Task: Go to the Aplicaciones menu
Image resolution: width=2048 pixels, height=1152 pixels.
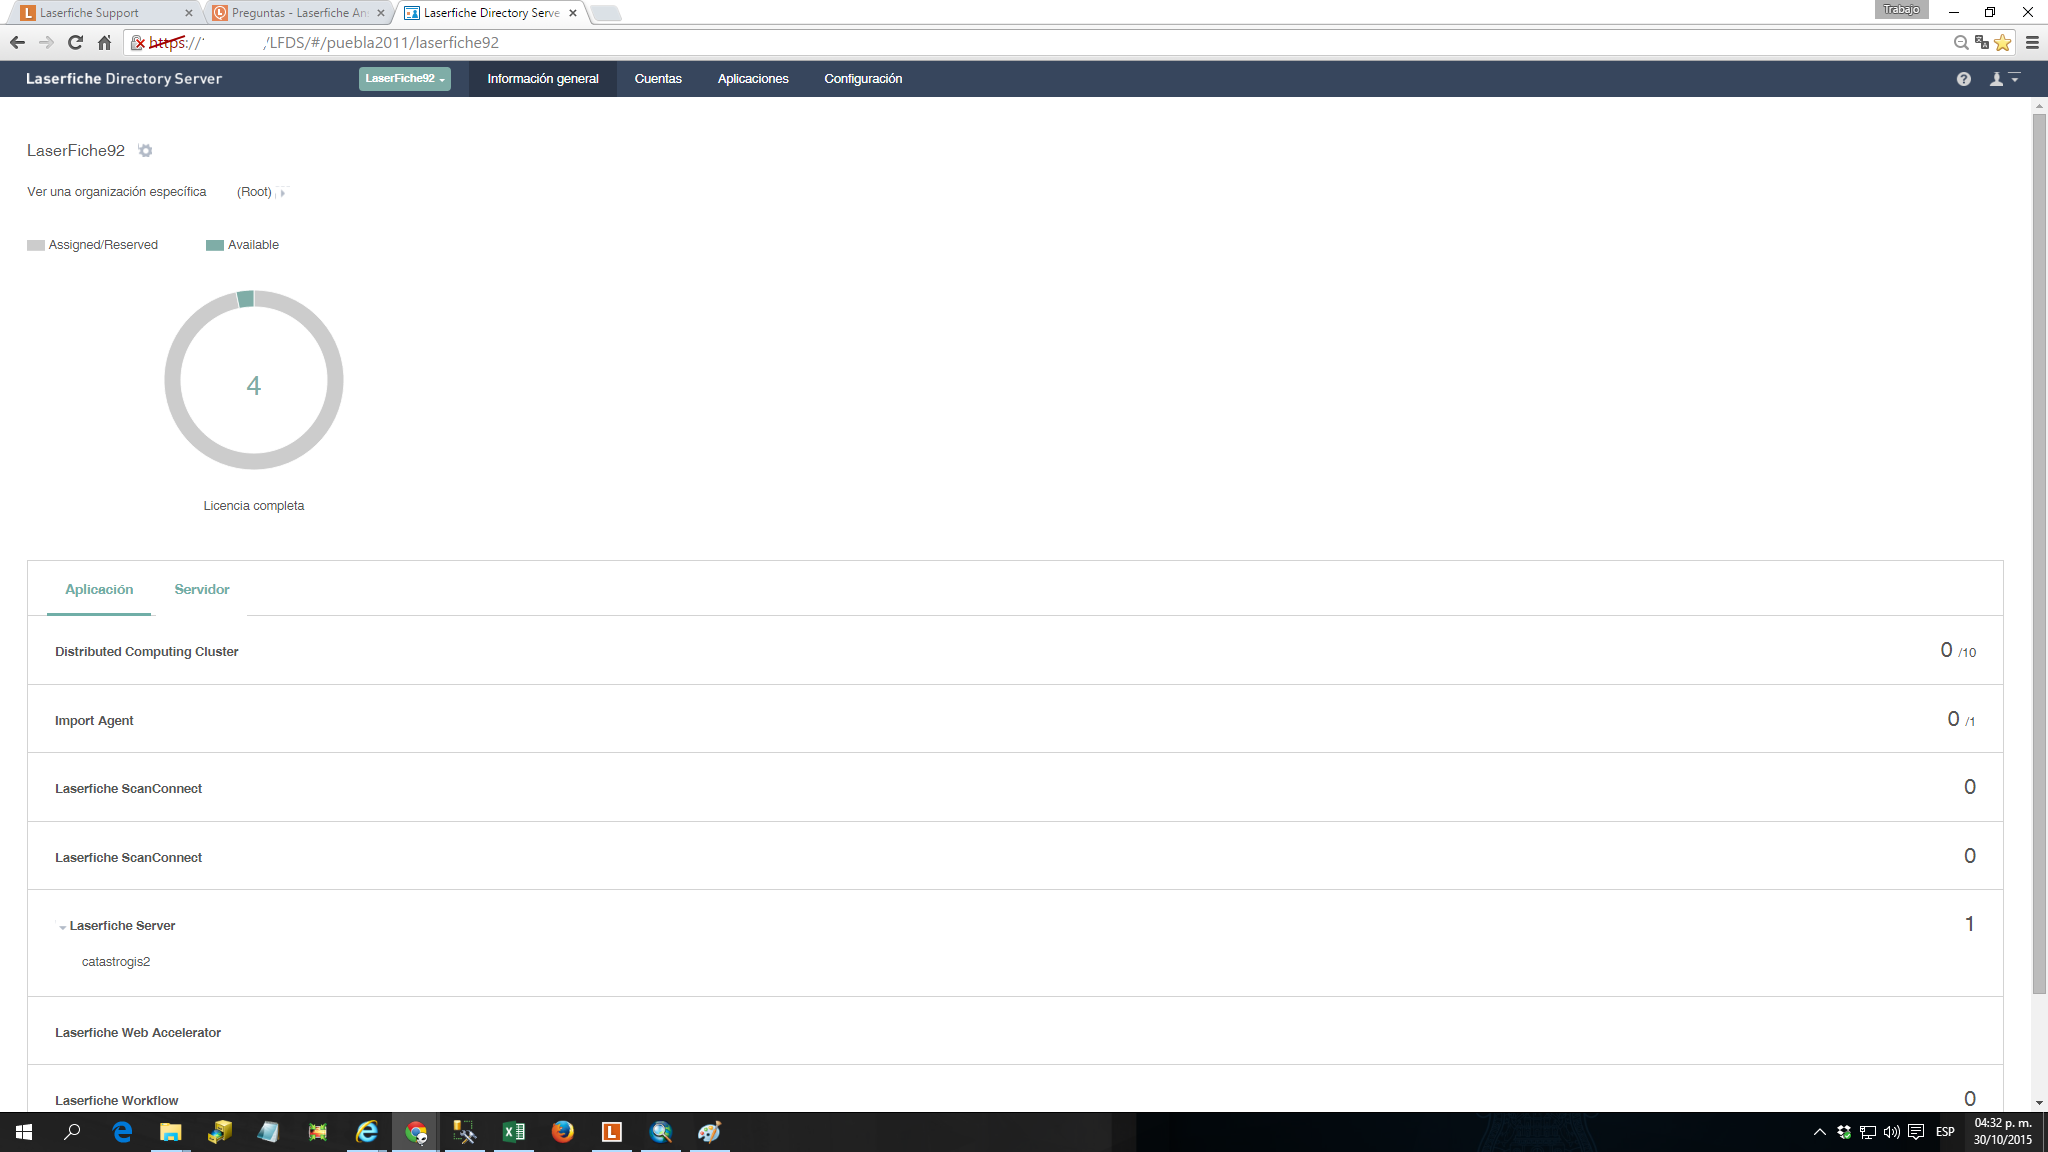Action: pos(752,79)
